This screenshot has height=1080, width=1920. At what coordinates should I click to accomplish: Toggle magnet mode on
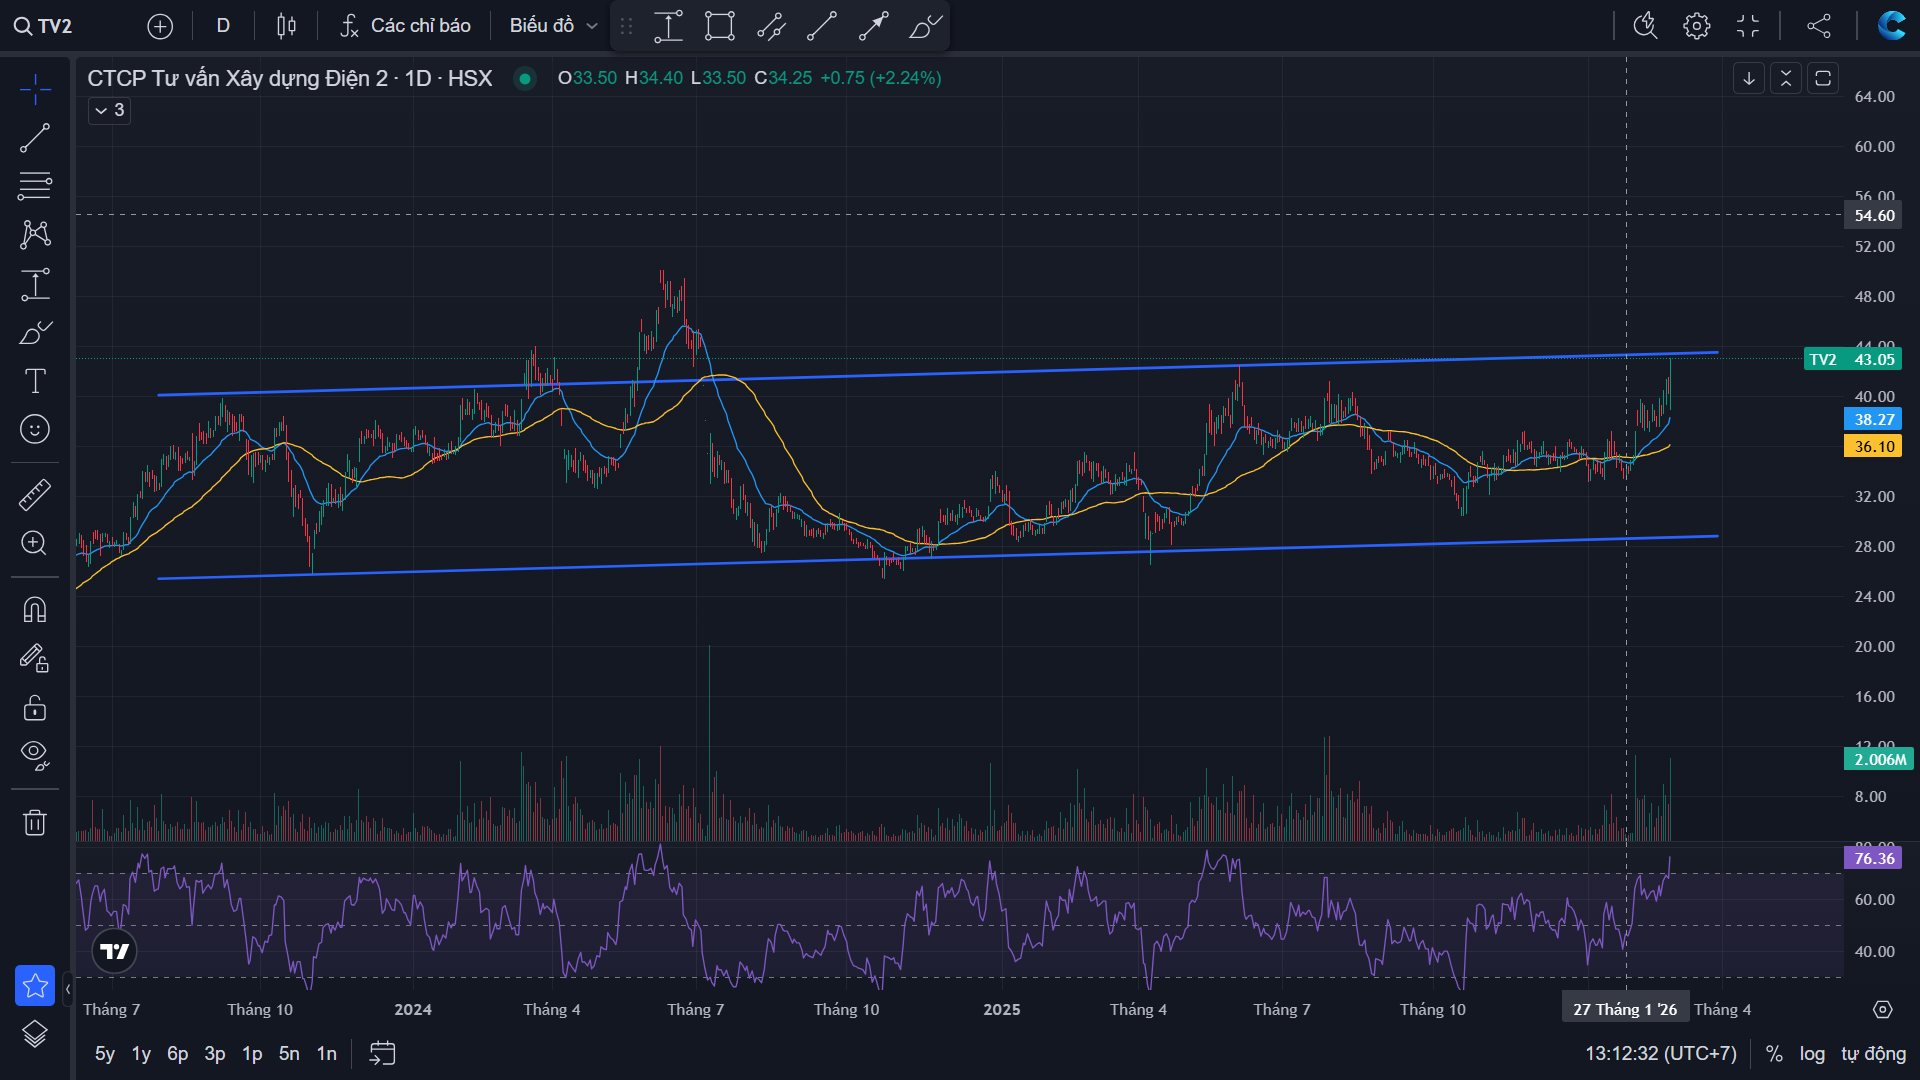coord(35,609)
